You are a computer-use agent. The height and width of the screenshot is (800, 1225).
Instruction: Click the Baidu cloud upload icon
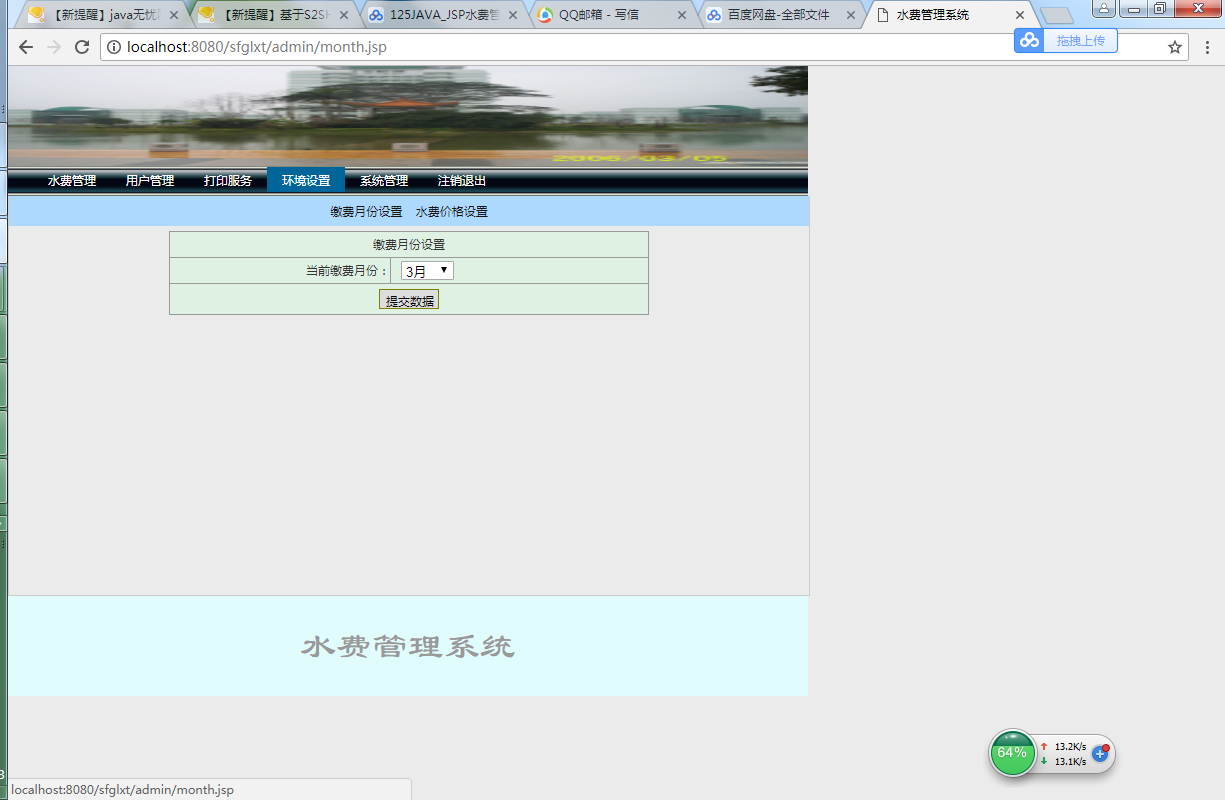tap(1029, 40)
